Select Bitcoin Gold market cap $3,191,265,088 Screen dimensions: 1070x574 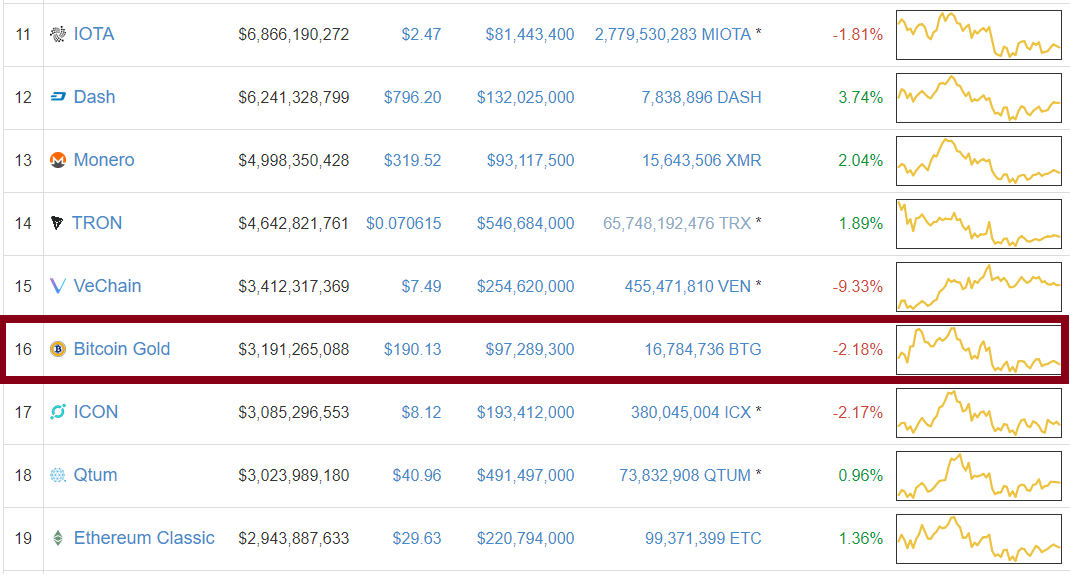click(x=293, y=349)
